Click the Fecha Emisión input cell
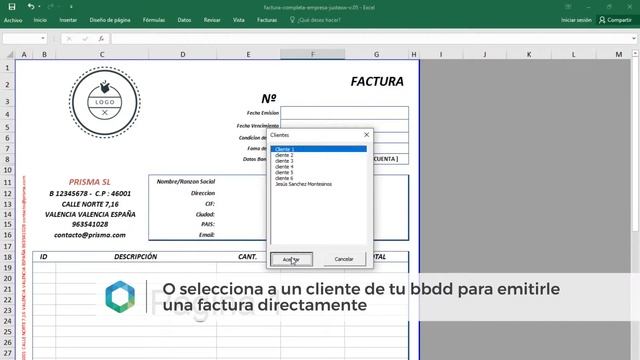This screenshot has width=640, height=360. click(344, 113)
